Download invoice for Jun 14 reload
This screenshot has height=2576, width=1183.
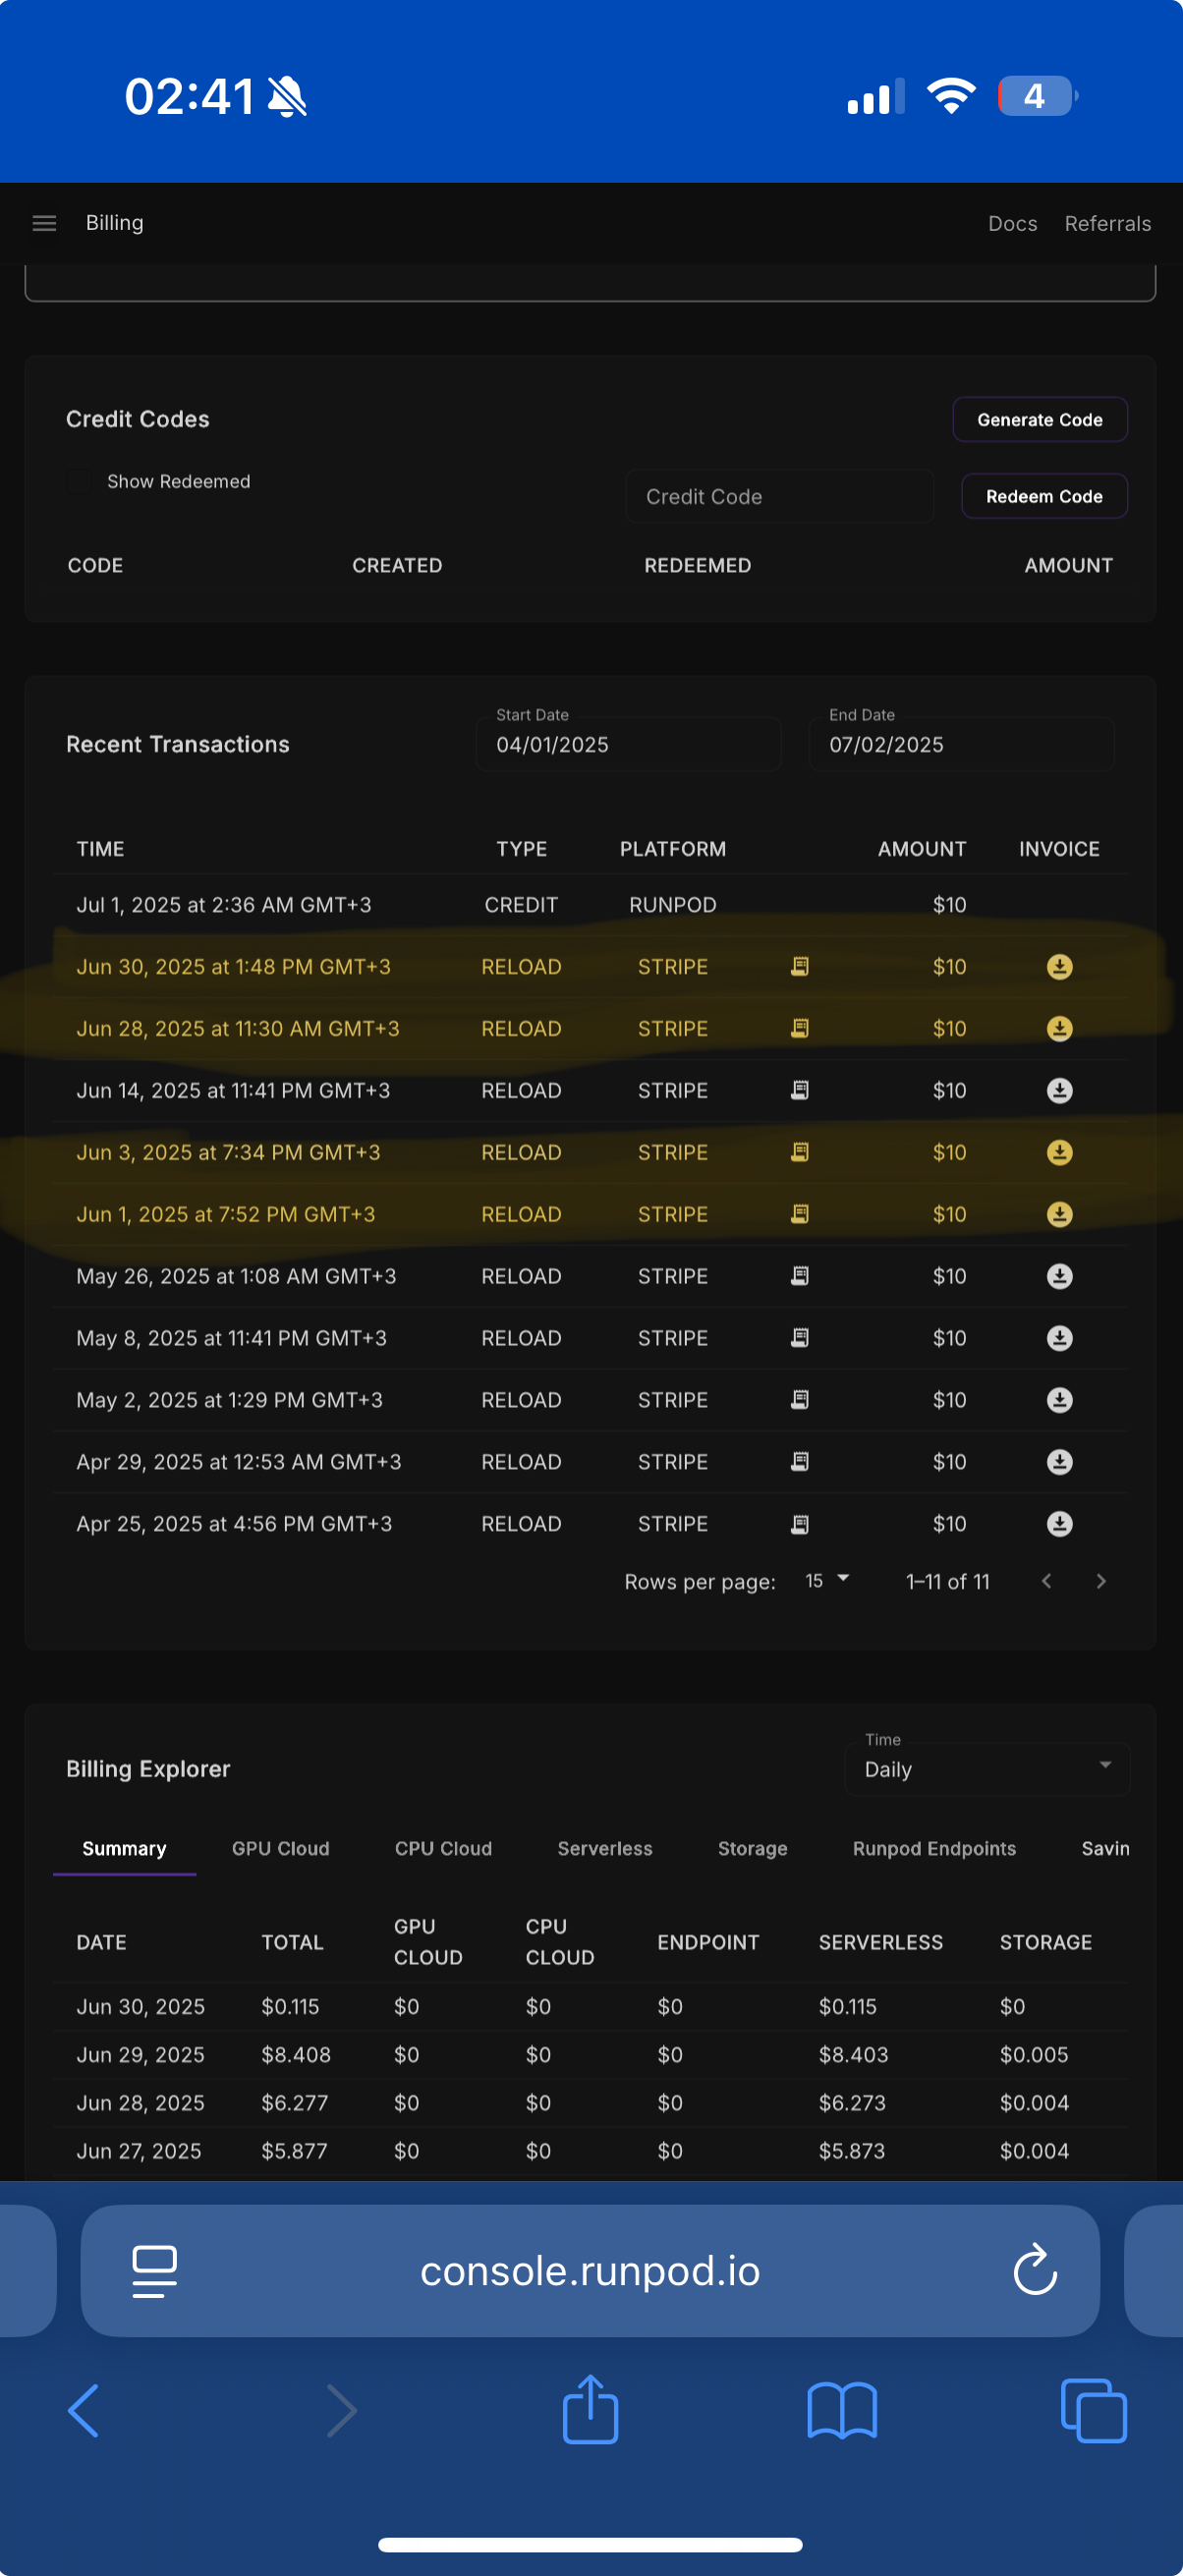pyautogui.click(x=1059, y=1091)
